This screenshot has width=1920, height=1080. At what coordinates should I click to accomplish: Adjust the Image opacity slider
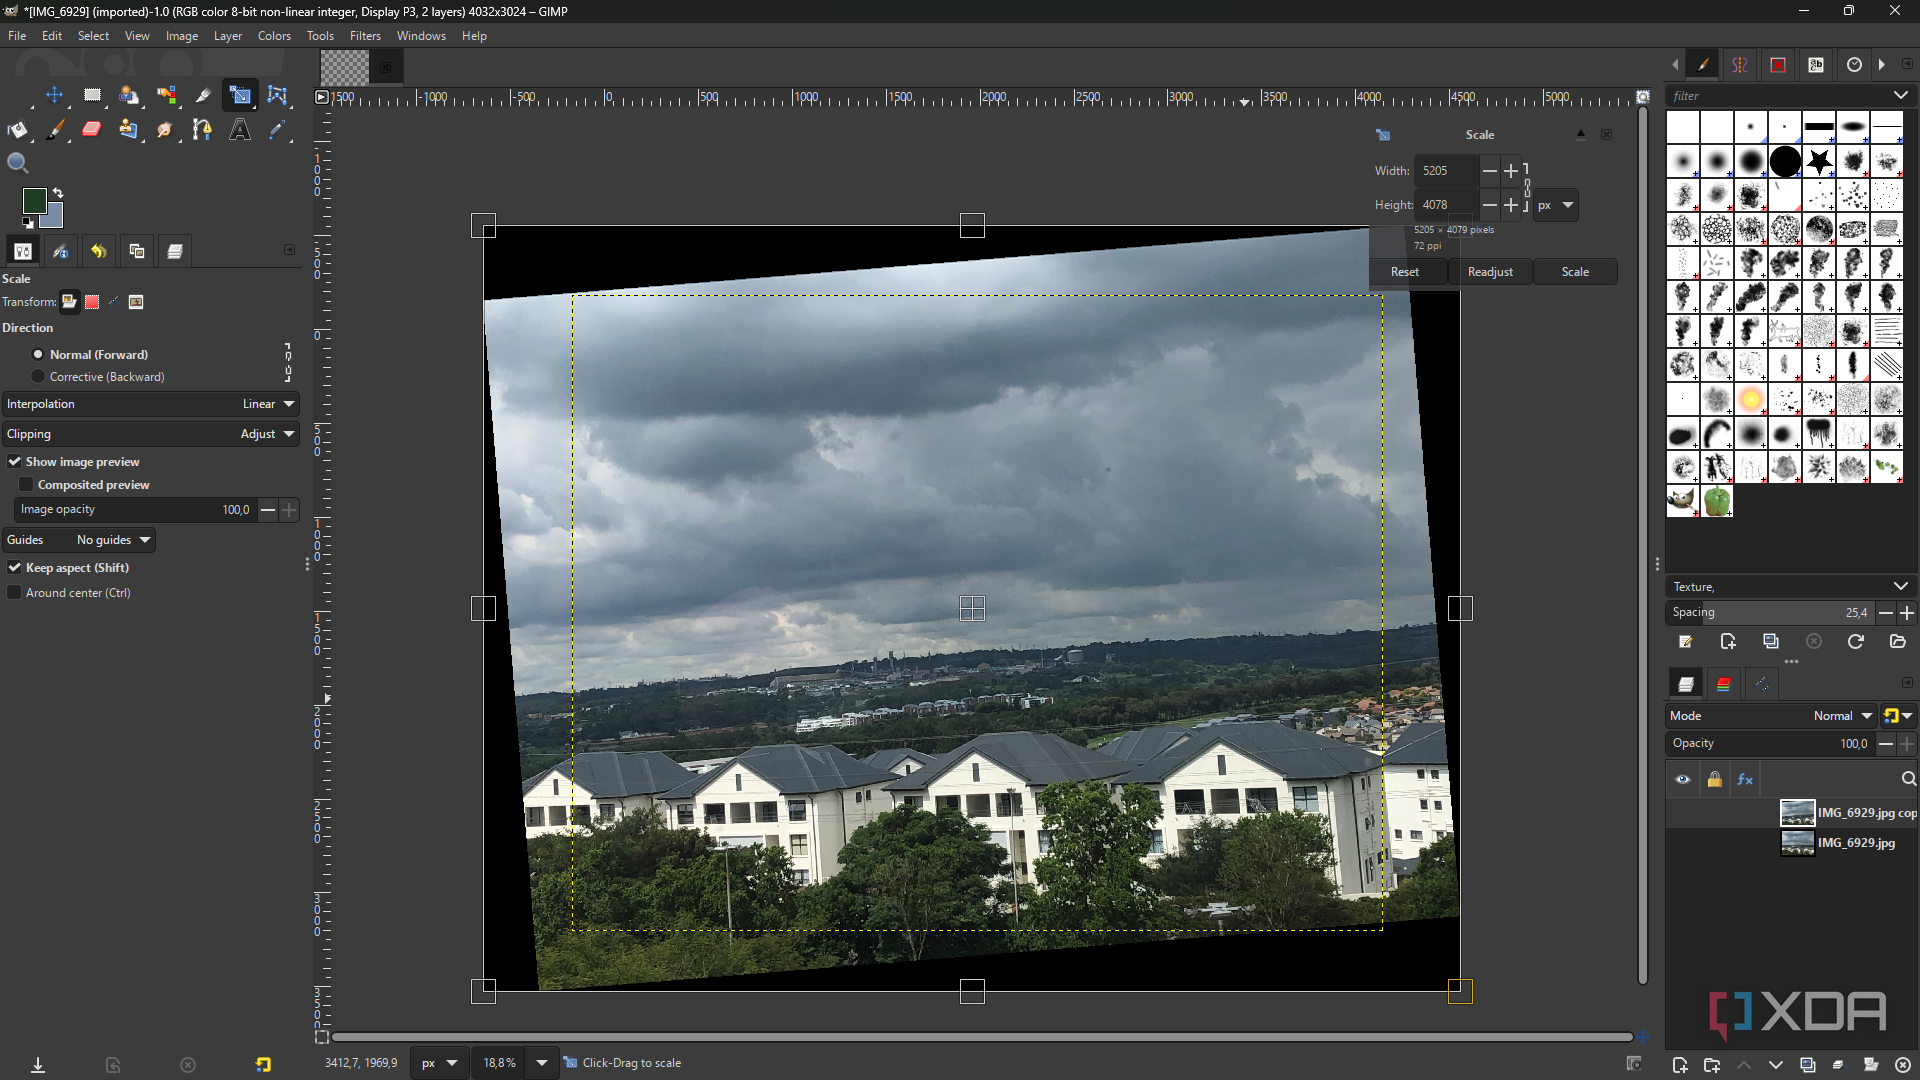pyautogui.click(x=135, y=510)
